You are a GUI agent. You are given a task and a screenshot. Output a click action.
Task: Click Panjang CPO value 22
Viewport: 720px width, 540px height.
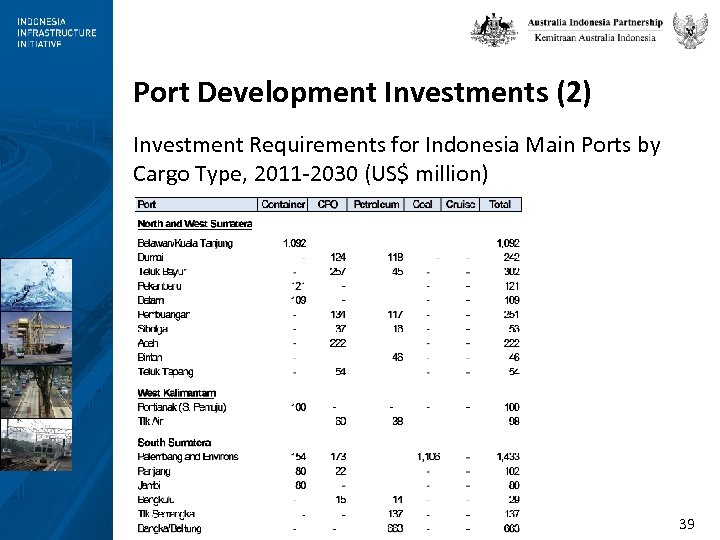(340, 471)
